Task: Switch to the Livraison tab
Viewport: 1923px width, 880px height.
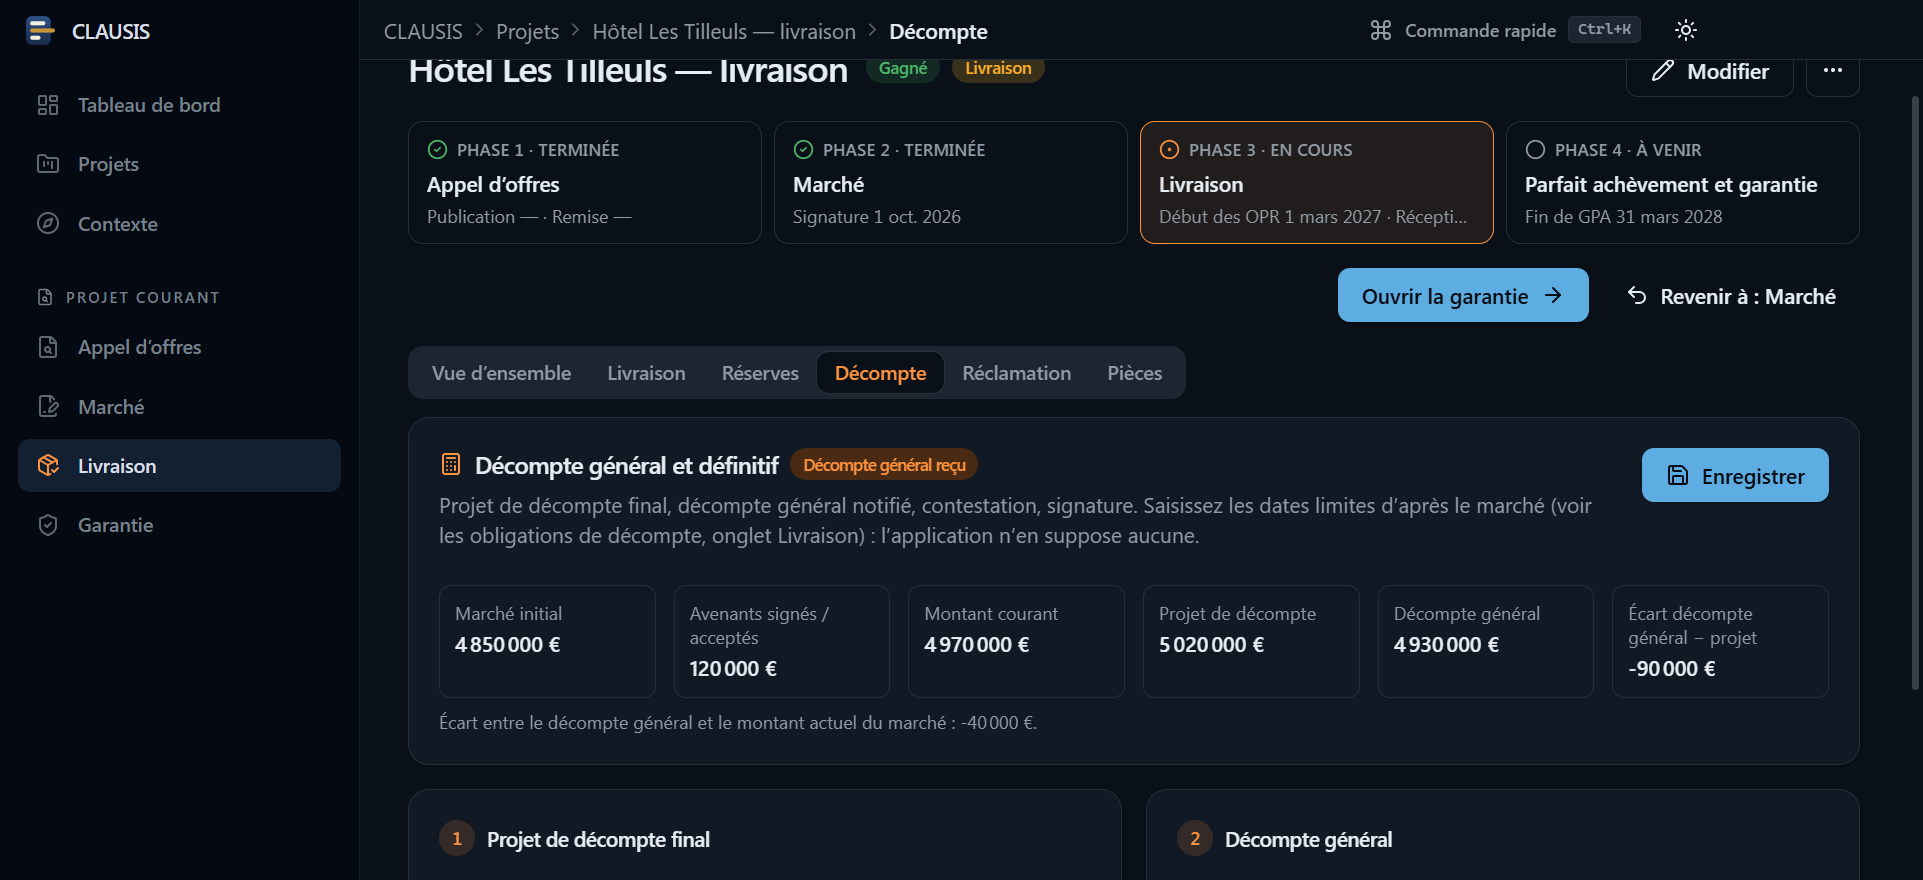Action: 647,373
